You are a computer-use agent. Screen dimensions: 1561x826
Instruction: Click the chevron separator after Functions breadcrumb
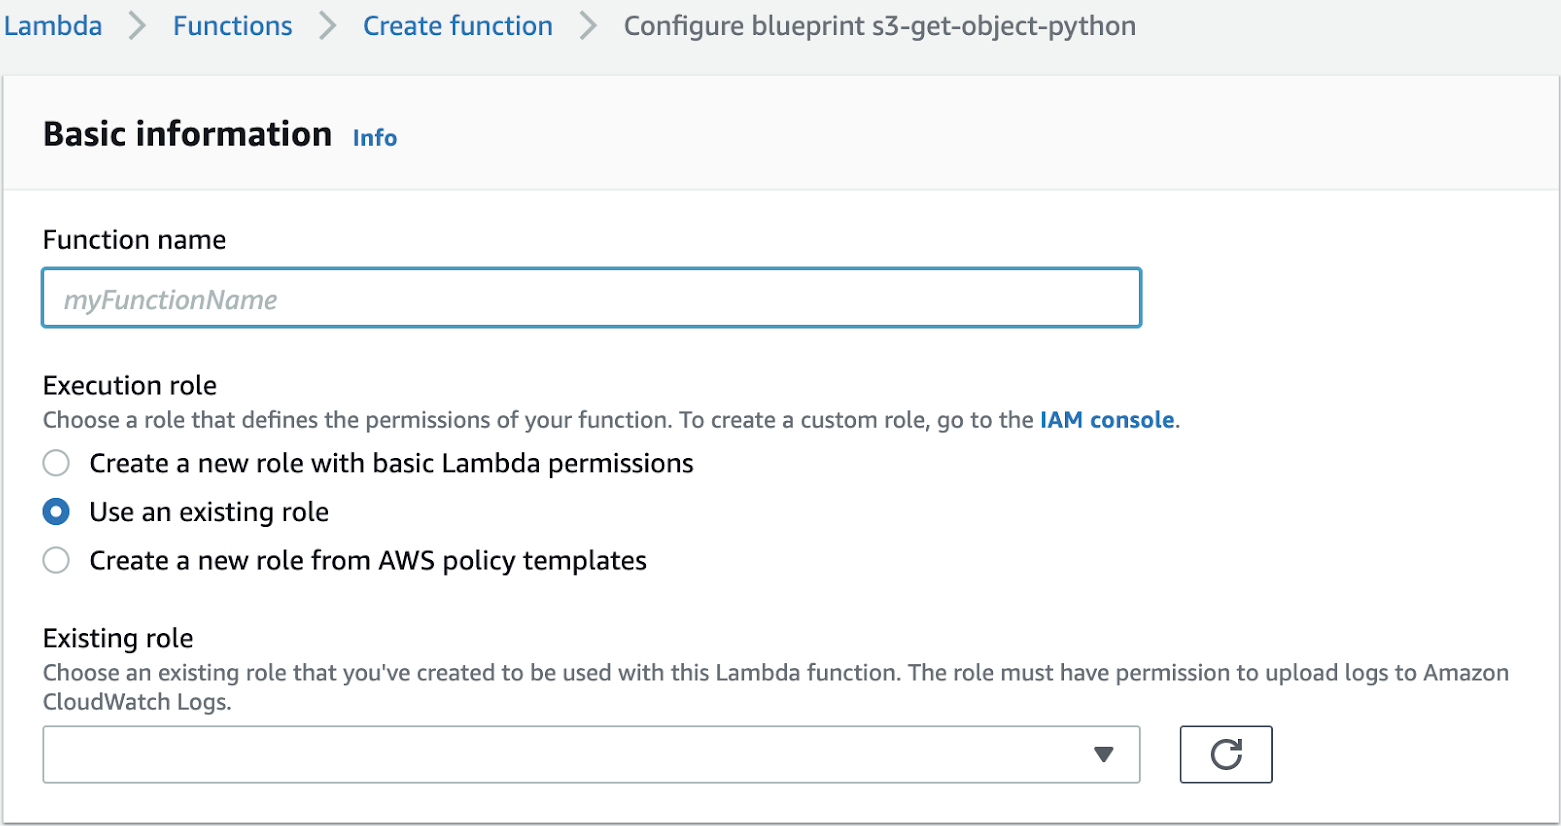point(327,26)
